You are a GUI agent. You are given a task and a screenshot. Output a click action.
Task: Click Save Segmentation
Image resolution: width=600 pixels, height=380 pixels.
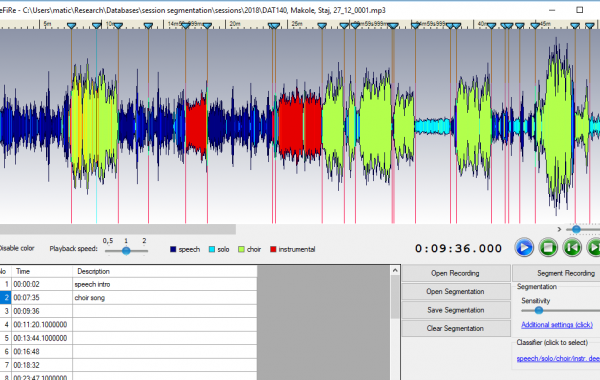point(455,310)
